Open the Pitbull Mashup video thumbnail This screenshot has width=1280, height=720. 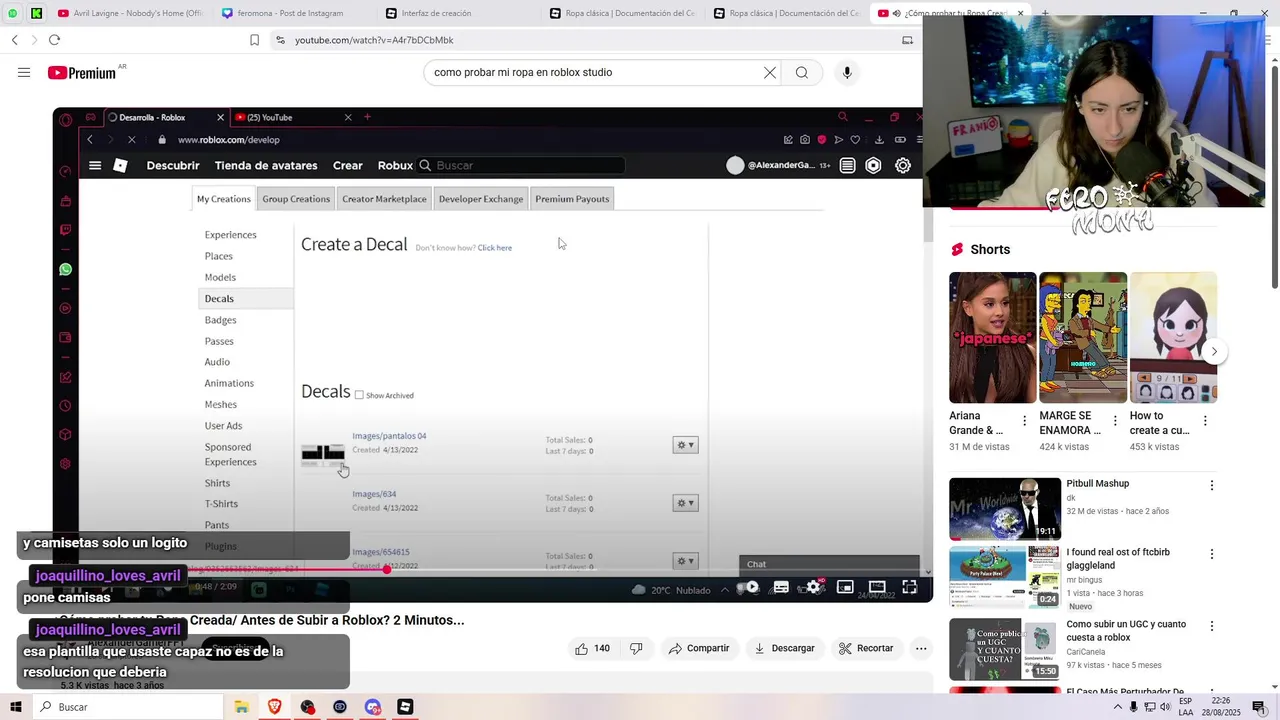[x=1005, y=509]
